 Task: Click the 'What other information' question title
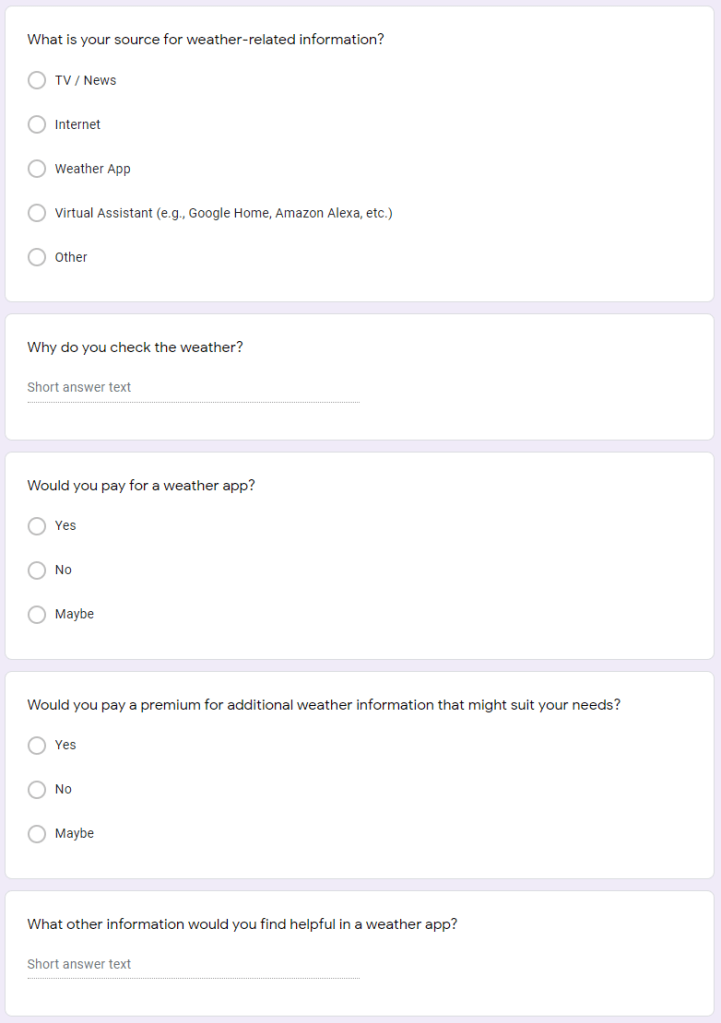coord(242,925)
